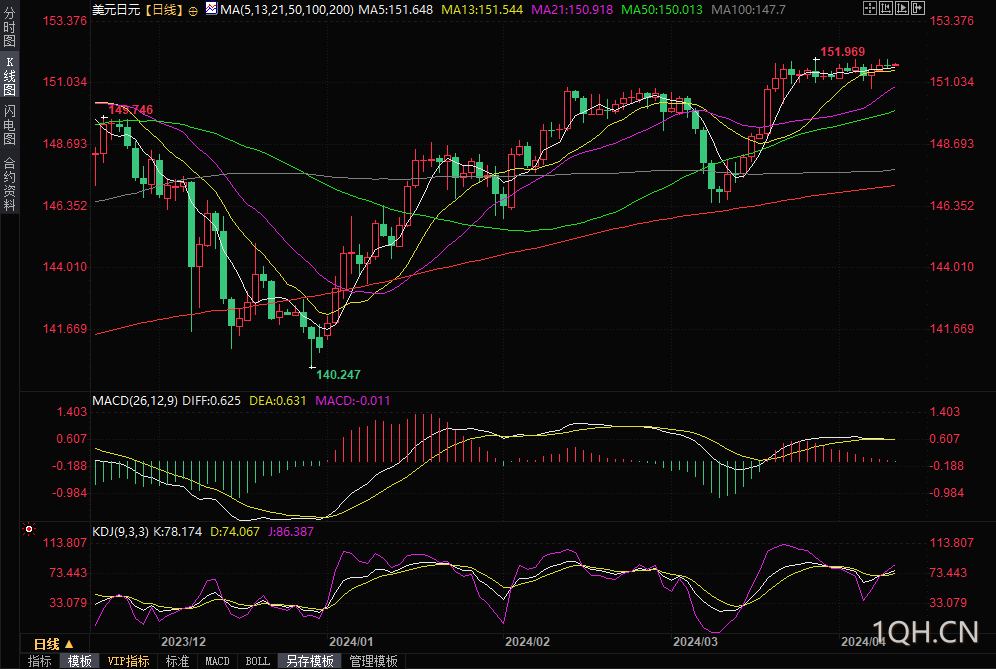Click the 【日线】 period label in title
Screen dimensions: 996x669
[165, 10]
